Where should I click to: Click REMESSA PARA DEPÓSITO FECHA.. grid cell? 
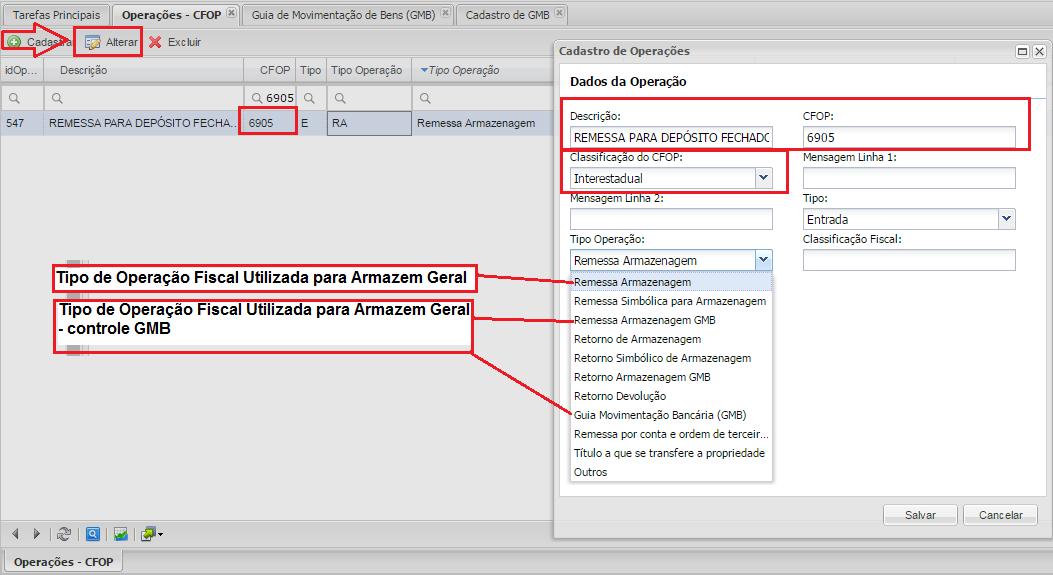coord(142,124)
